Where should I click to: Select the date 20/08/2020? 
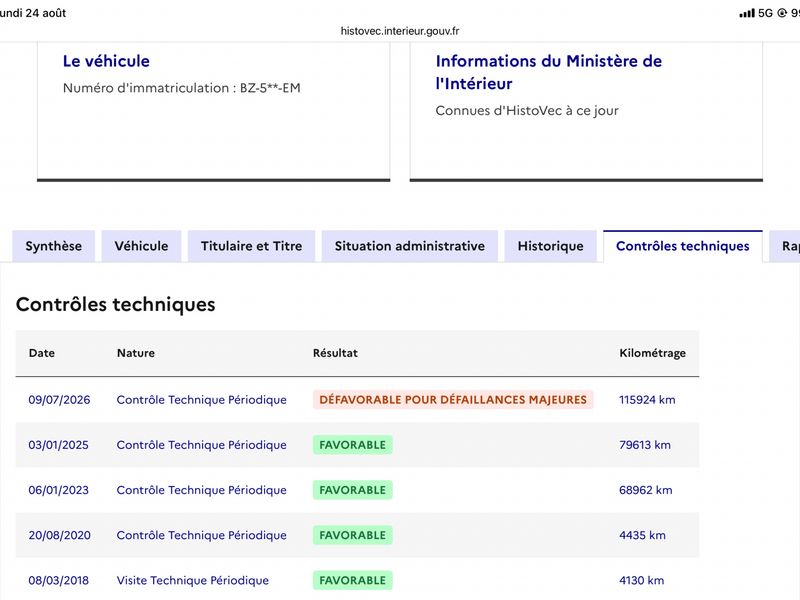click(60, 535)
